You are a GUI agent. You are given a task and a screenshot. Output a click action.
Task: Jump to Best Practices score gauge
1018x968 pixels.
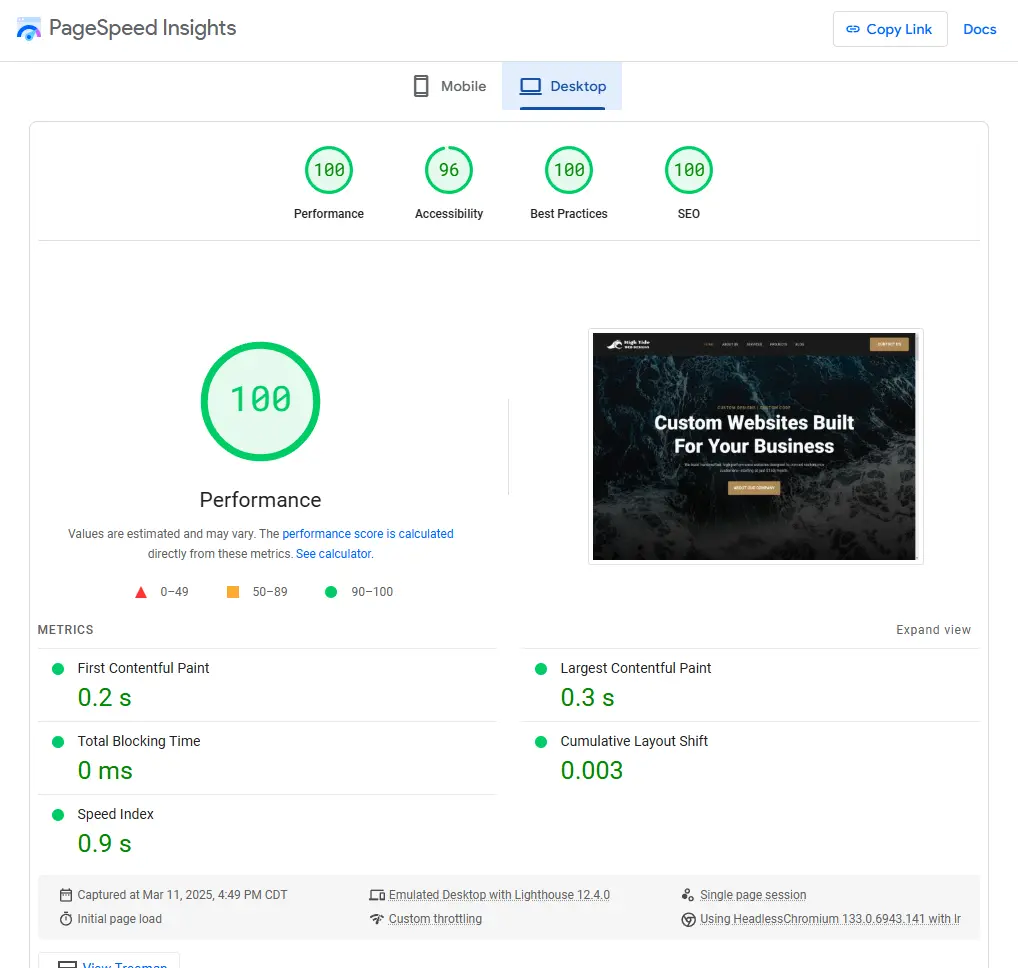click(x=569, y=170)
